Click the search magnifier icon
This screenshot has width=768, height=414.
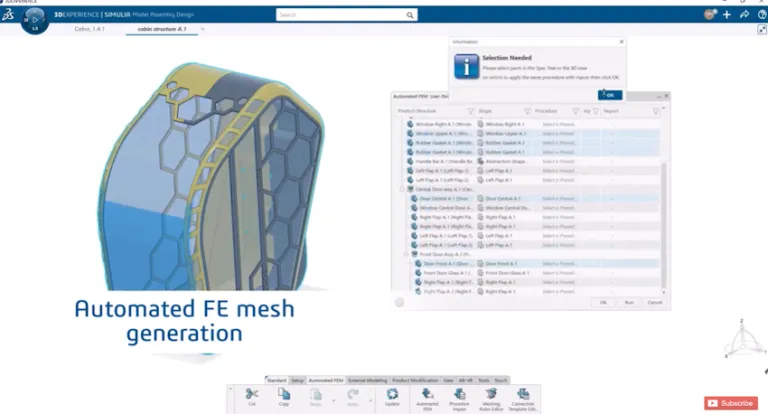[409, 15]
